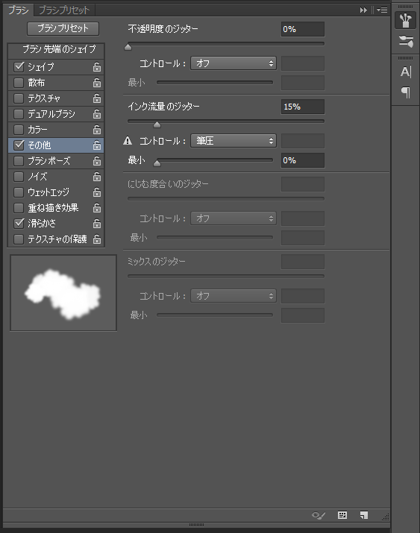
Task: Enable the ウェットエッジ checkbox
Action: (x=18, y=192)
